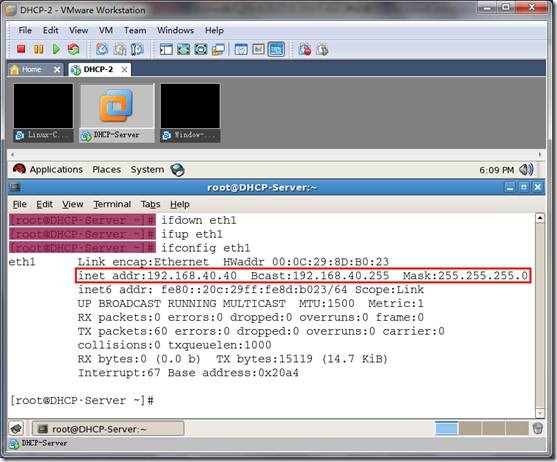Reset the virtual machine icon

coord(74,49)
